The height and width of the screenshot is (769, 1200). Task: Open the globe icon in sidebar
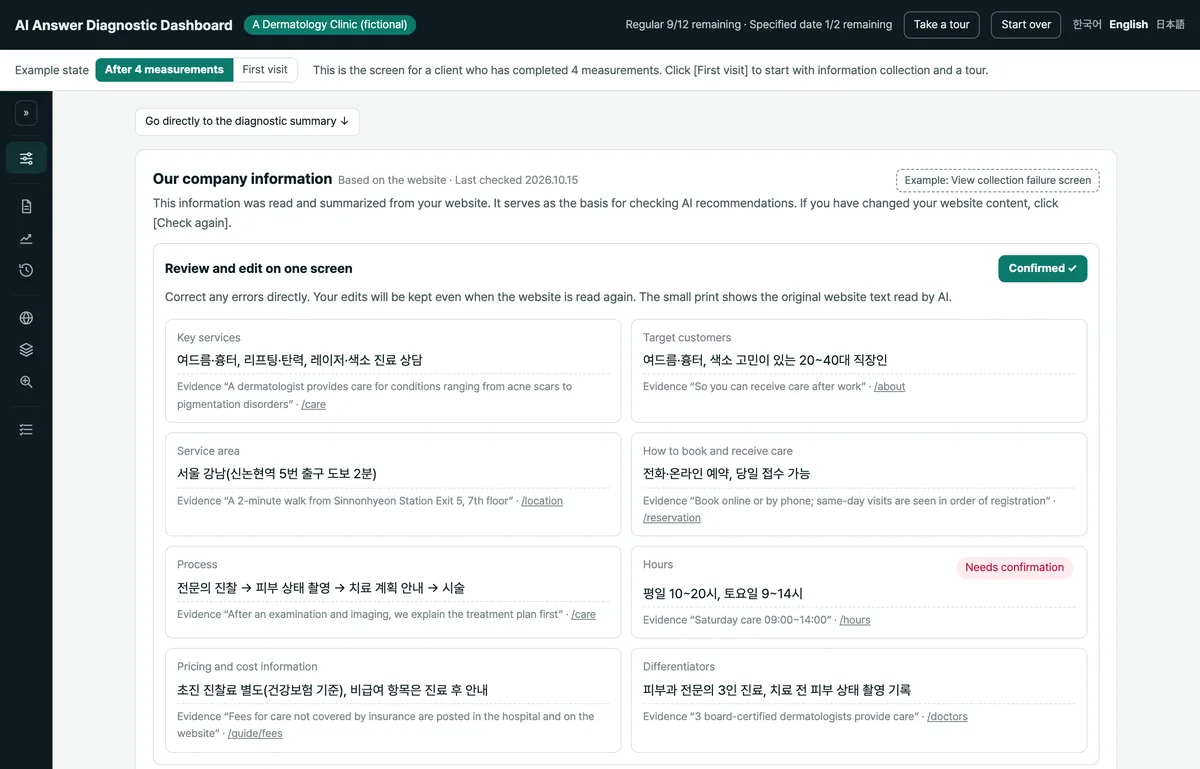click(26, 318)
